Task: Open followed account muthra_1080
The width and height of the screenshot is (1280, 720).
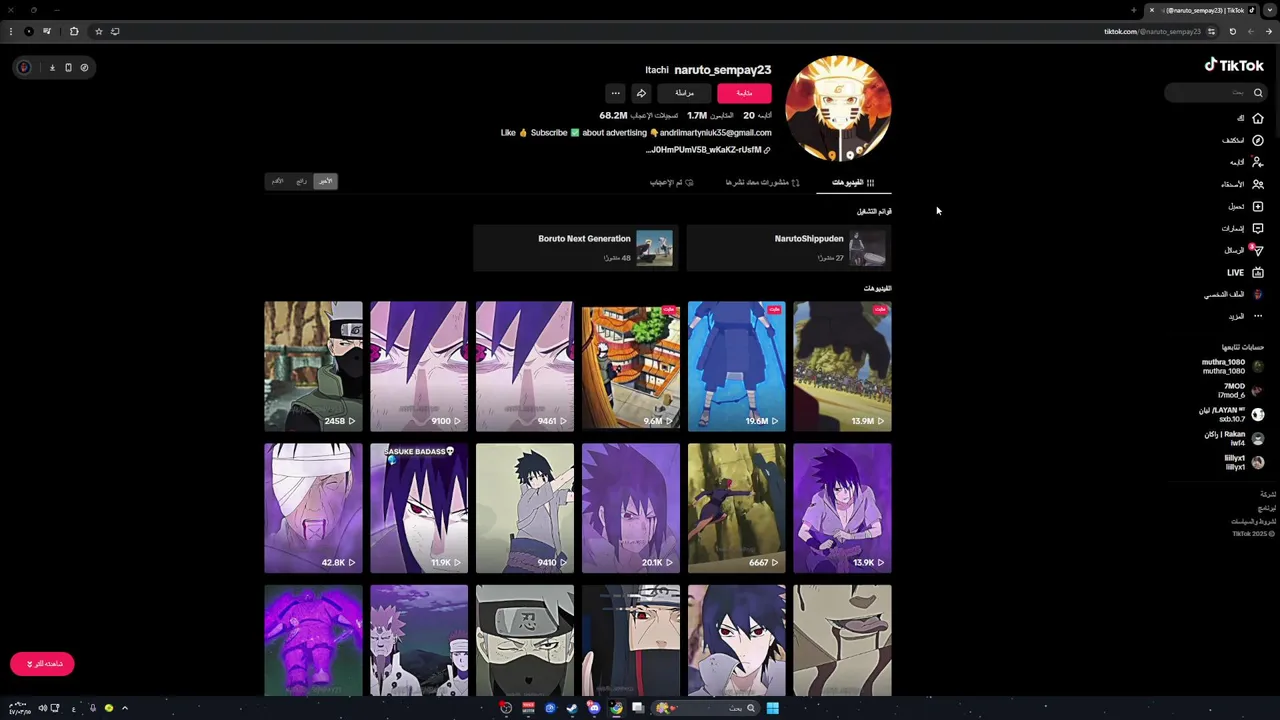Action: pos(1232,367)
